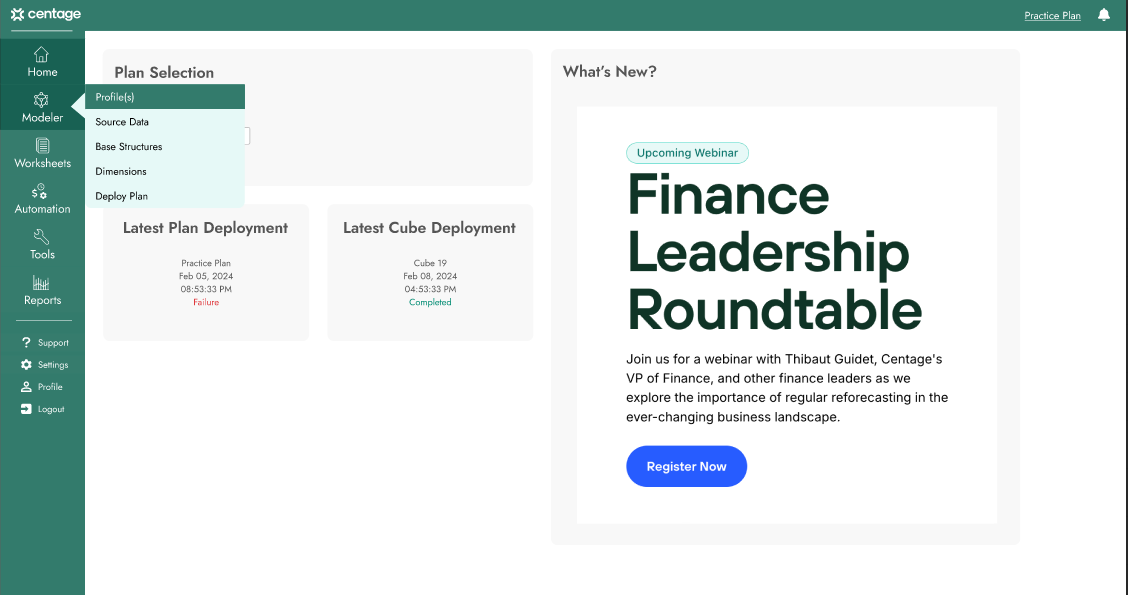Open the Reports chart icon
Screen dimensions: 1128x595
(41, 283)
